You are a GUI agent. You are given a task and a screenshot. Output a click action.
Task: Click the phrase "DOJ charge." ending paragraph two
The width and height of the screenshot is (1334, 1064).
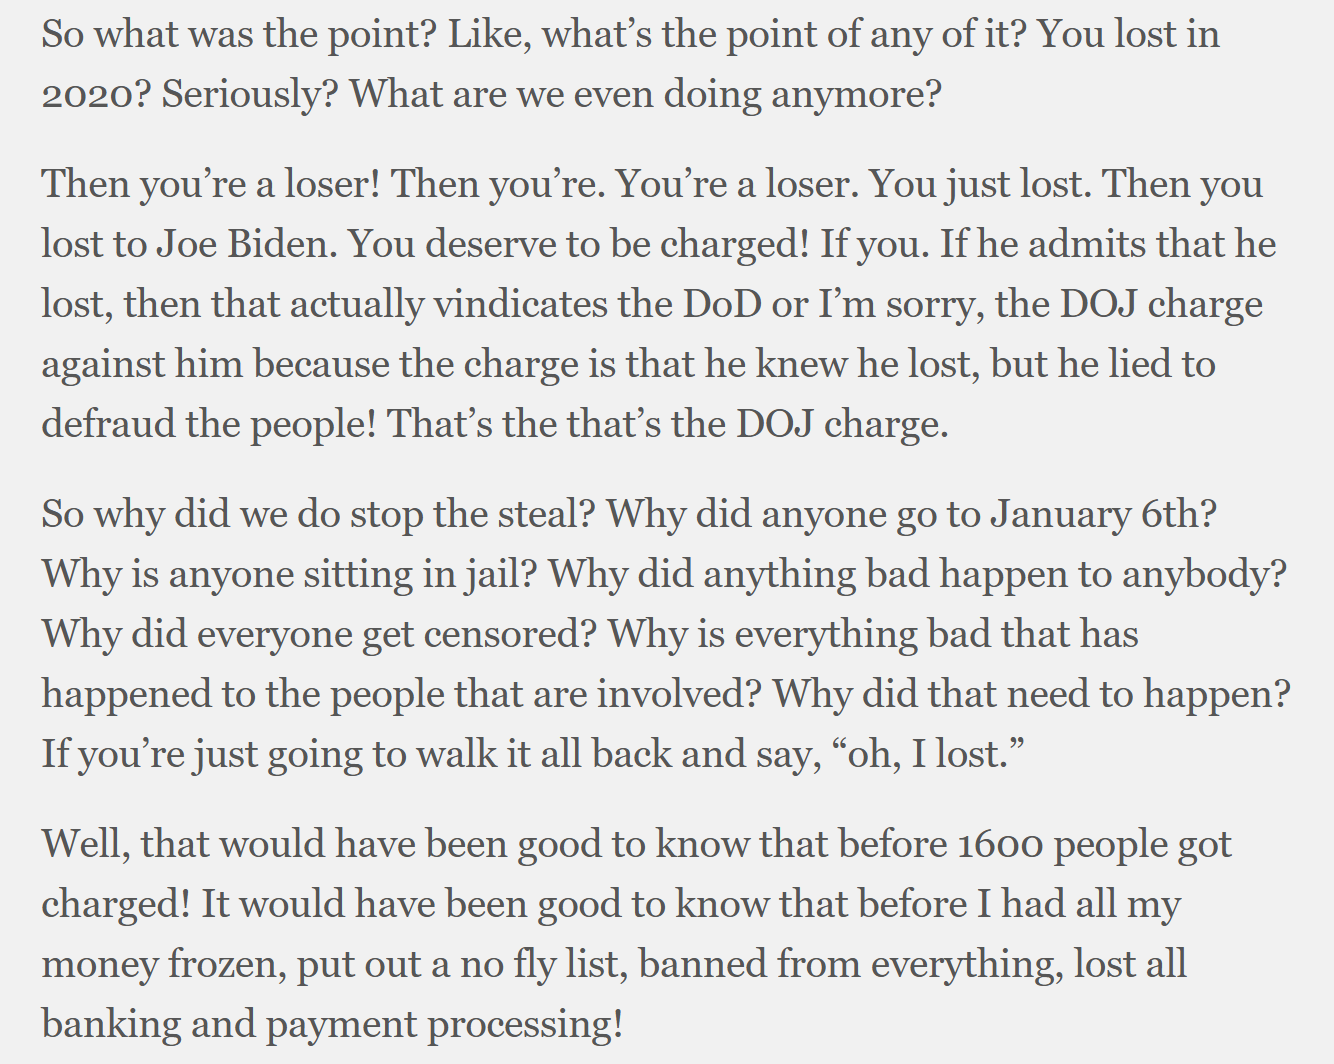pyautogui.click(x=842, y=426)
